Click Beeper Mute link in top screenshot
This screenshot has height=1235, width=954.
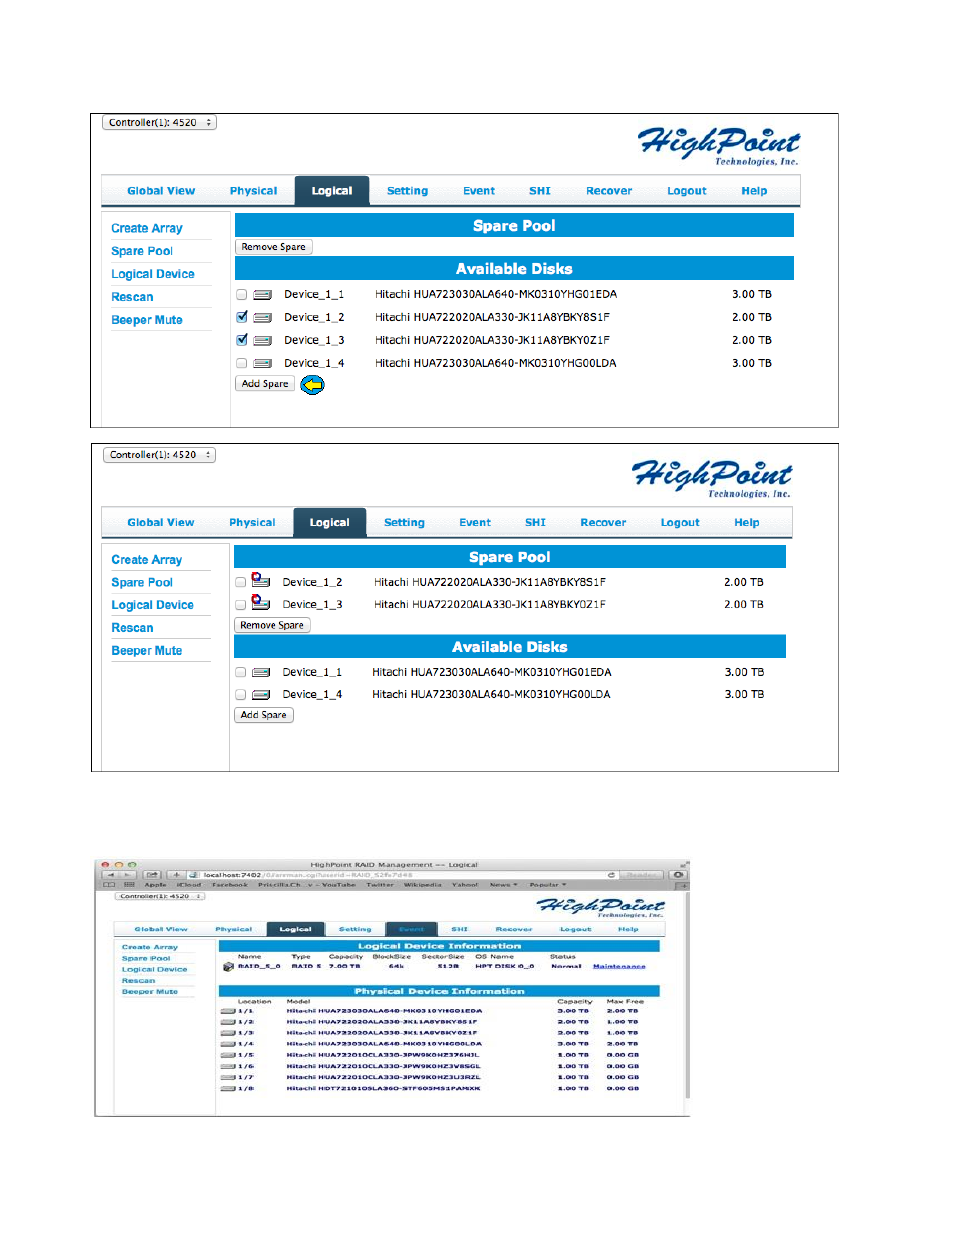pyautogui.click(x=147, y=320)
